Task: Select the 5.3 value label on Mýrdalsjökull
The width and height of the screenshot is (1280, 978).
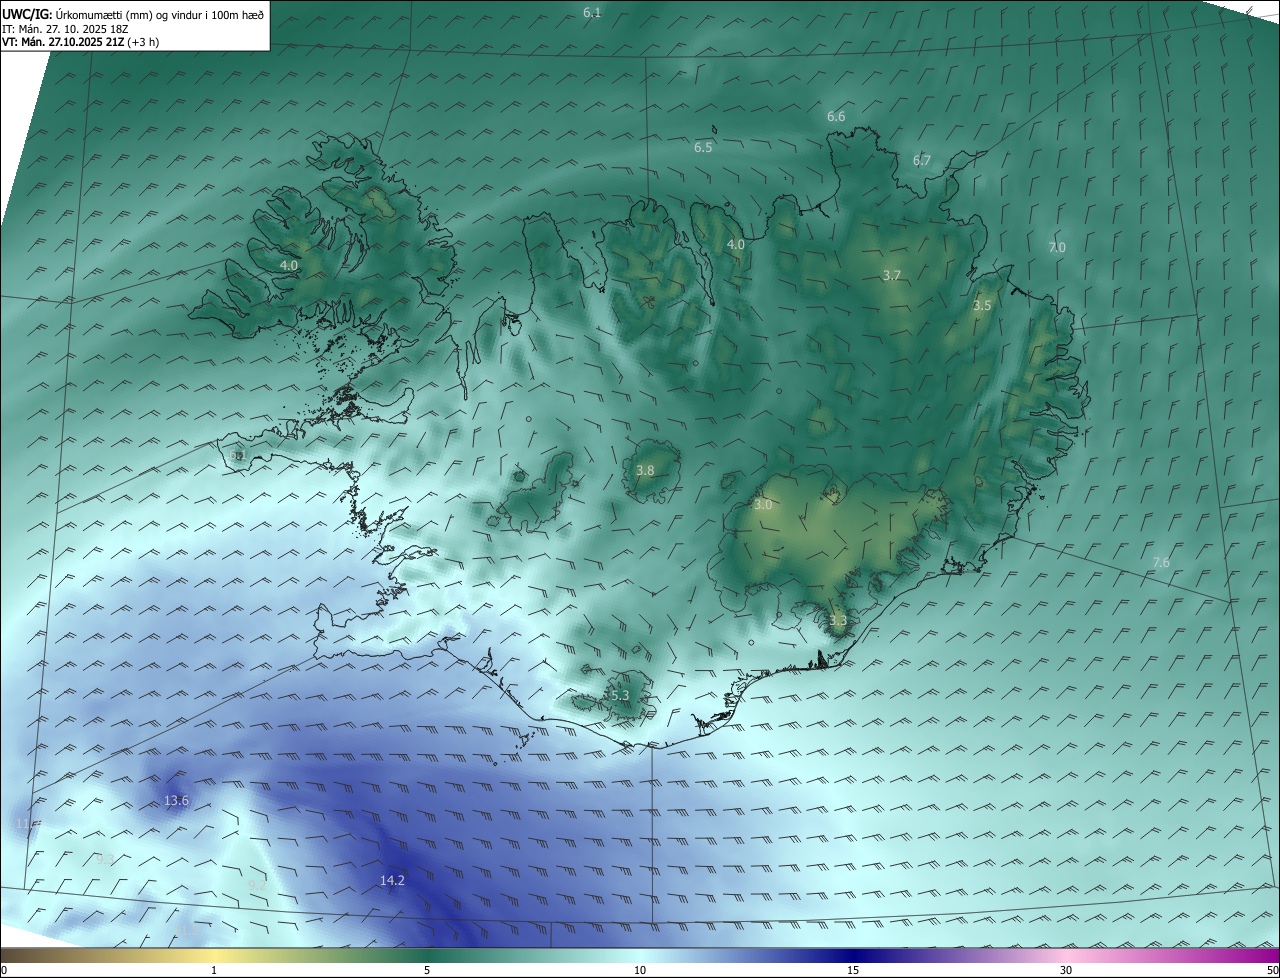Action: (x=620, y=695)
